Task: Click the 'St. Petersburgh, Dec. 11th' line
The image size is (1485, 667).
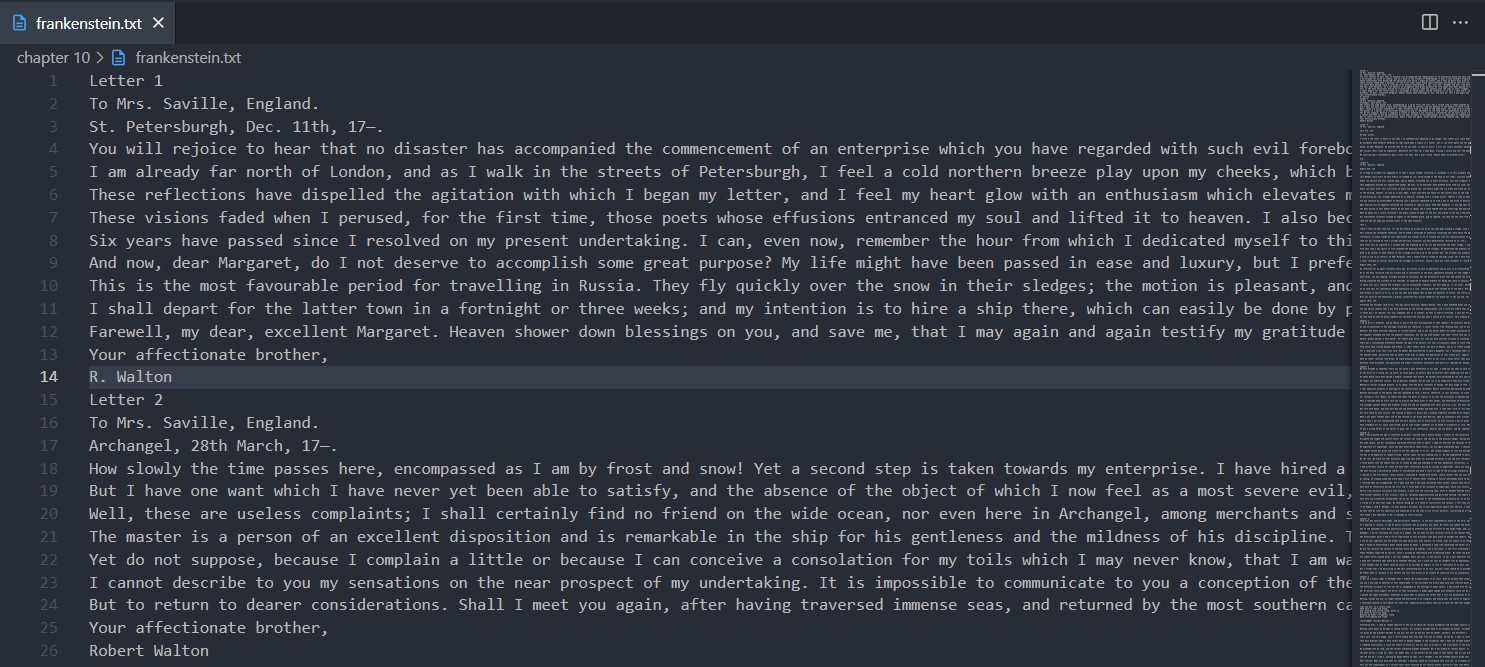Action: [x=236, y=126]
